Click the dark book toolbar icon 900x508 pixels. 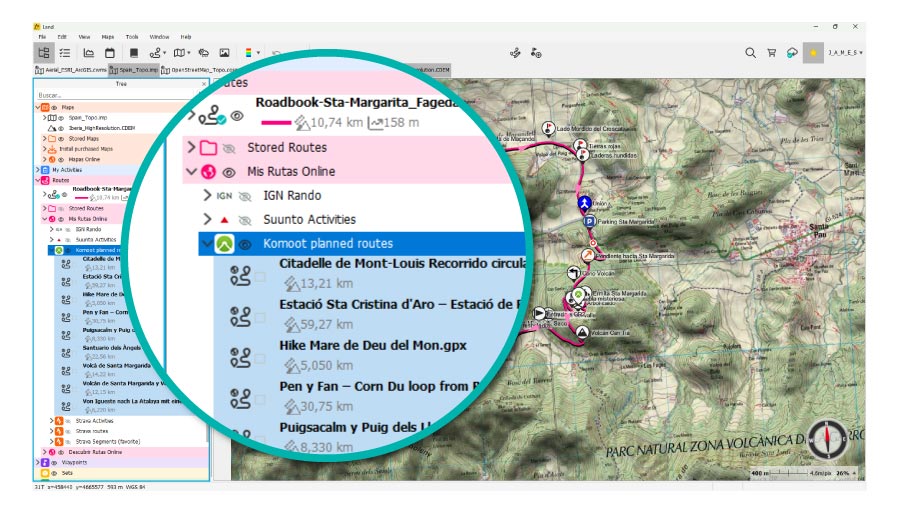(134, 53)
